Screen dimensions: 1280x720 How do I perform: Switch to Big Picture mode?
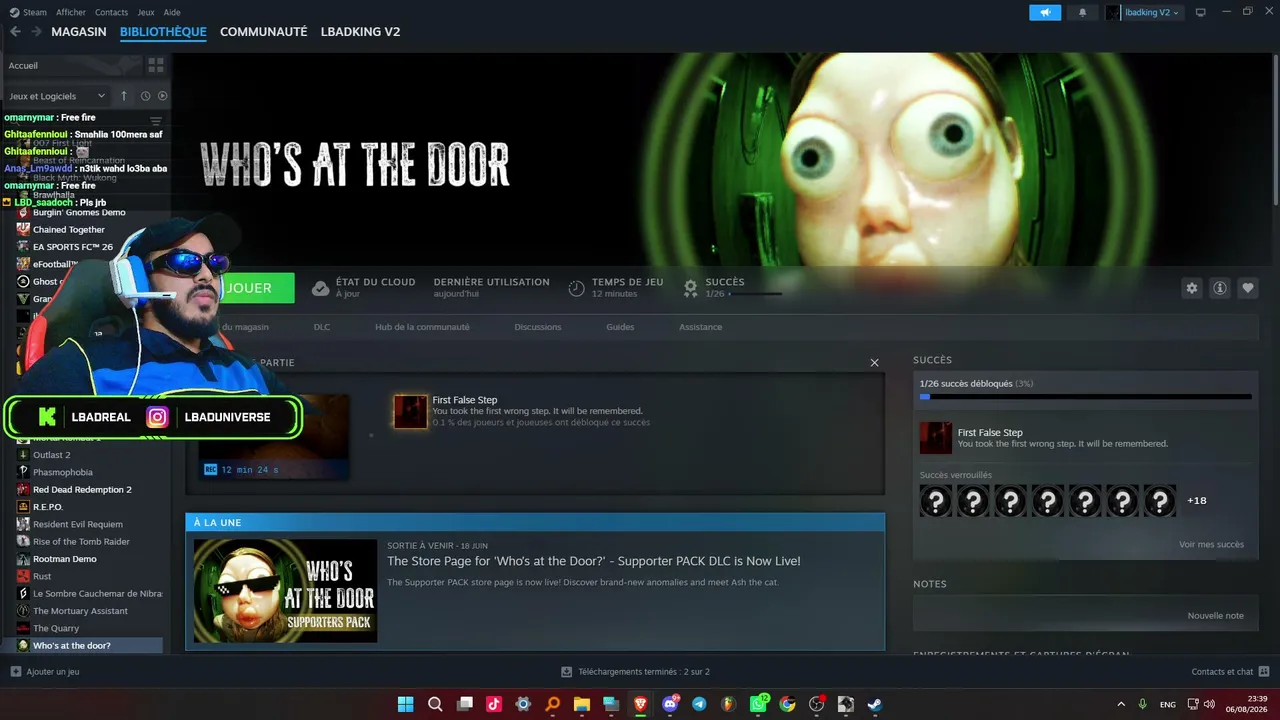[x=1201, y=12]
